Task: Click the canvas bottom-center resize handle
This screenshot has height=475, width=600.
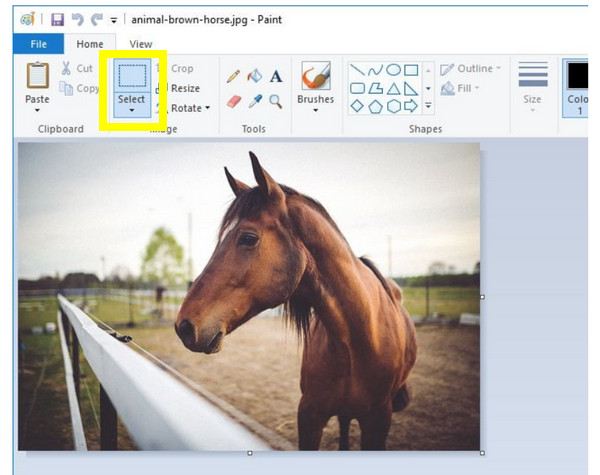Action: point(250,453)
